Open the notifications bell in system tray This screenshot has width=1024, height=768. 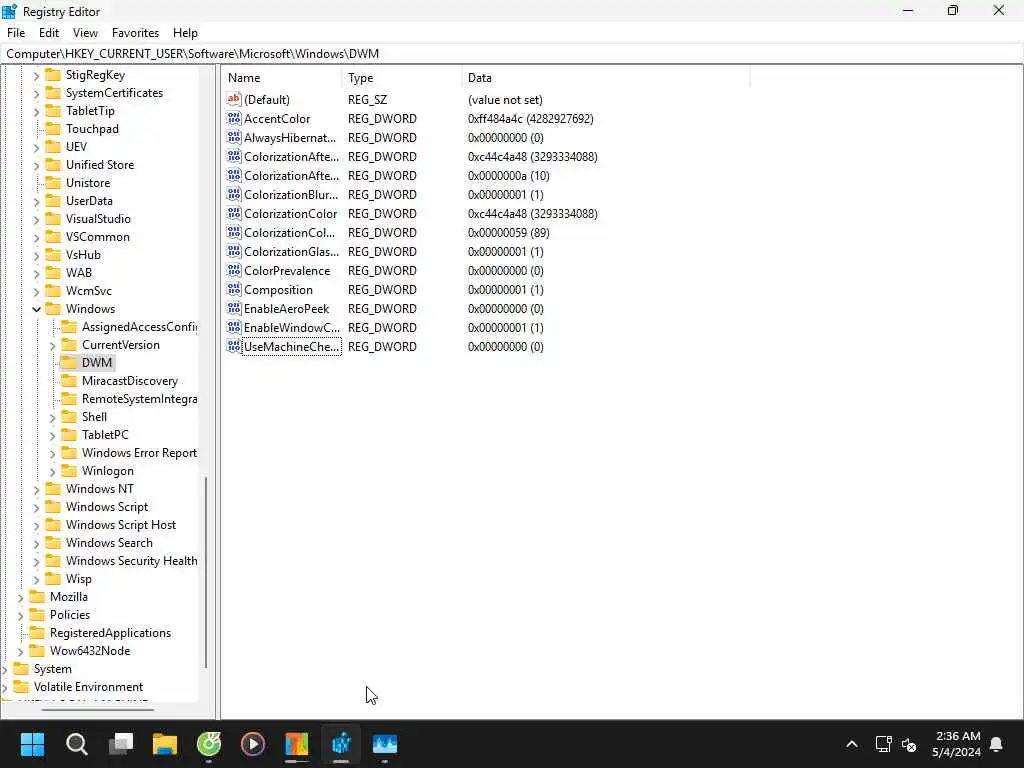[997, 744]
